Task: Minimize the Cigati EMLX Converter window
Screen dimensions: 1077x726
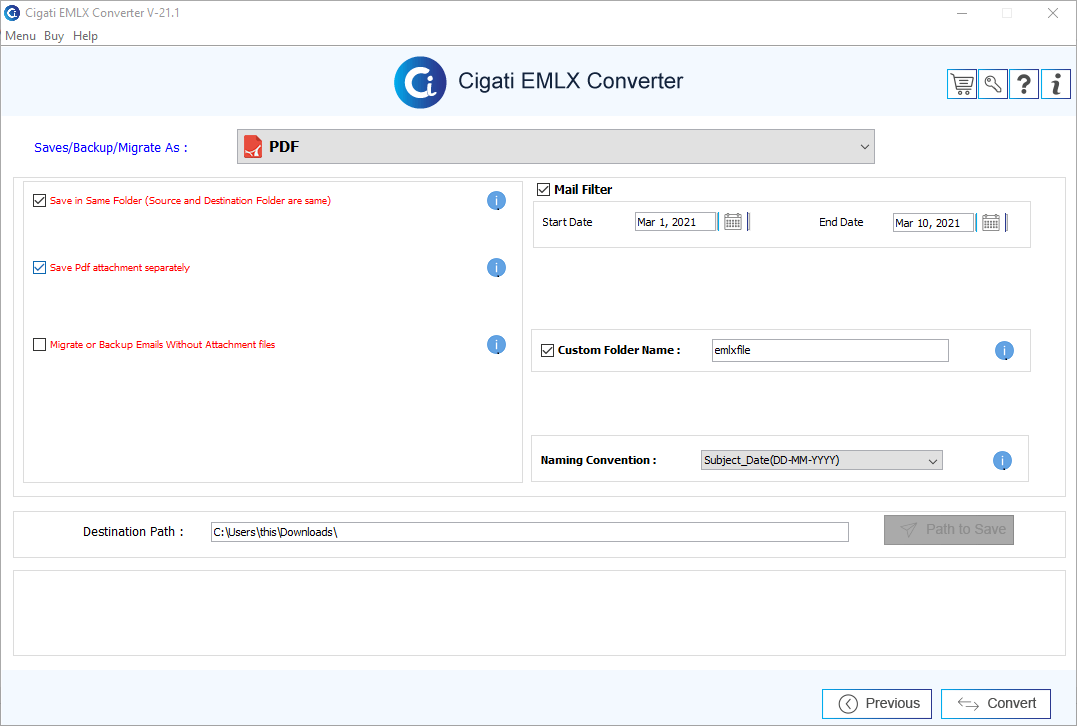Action: click(x=962, y=13)
